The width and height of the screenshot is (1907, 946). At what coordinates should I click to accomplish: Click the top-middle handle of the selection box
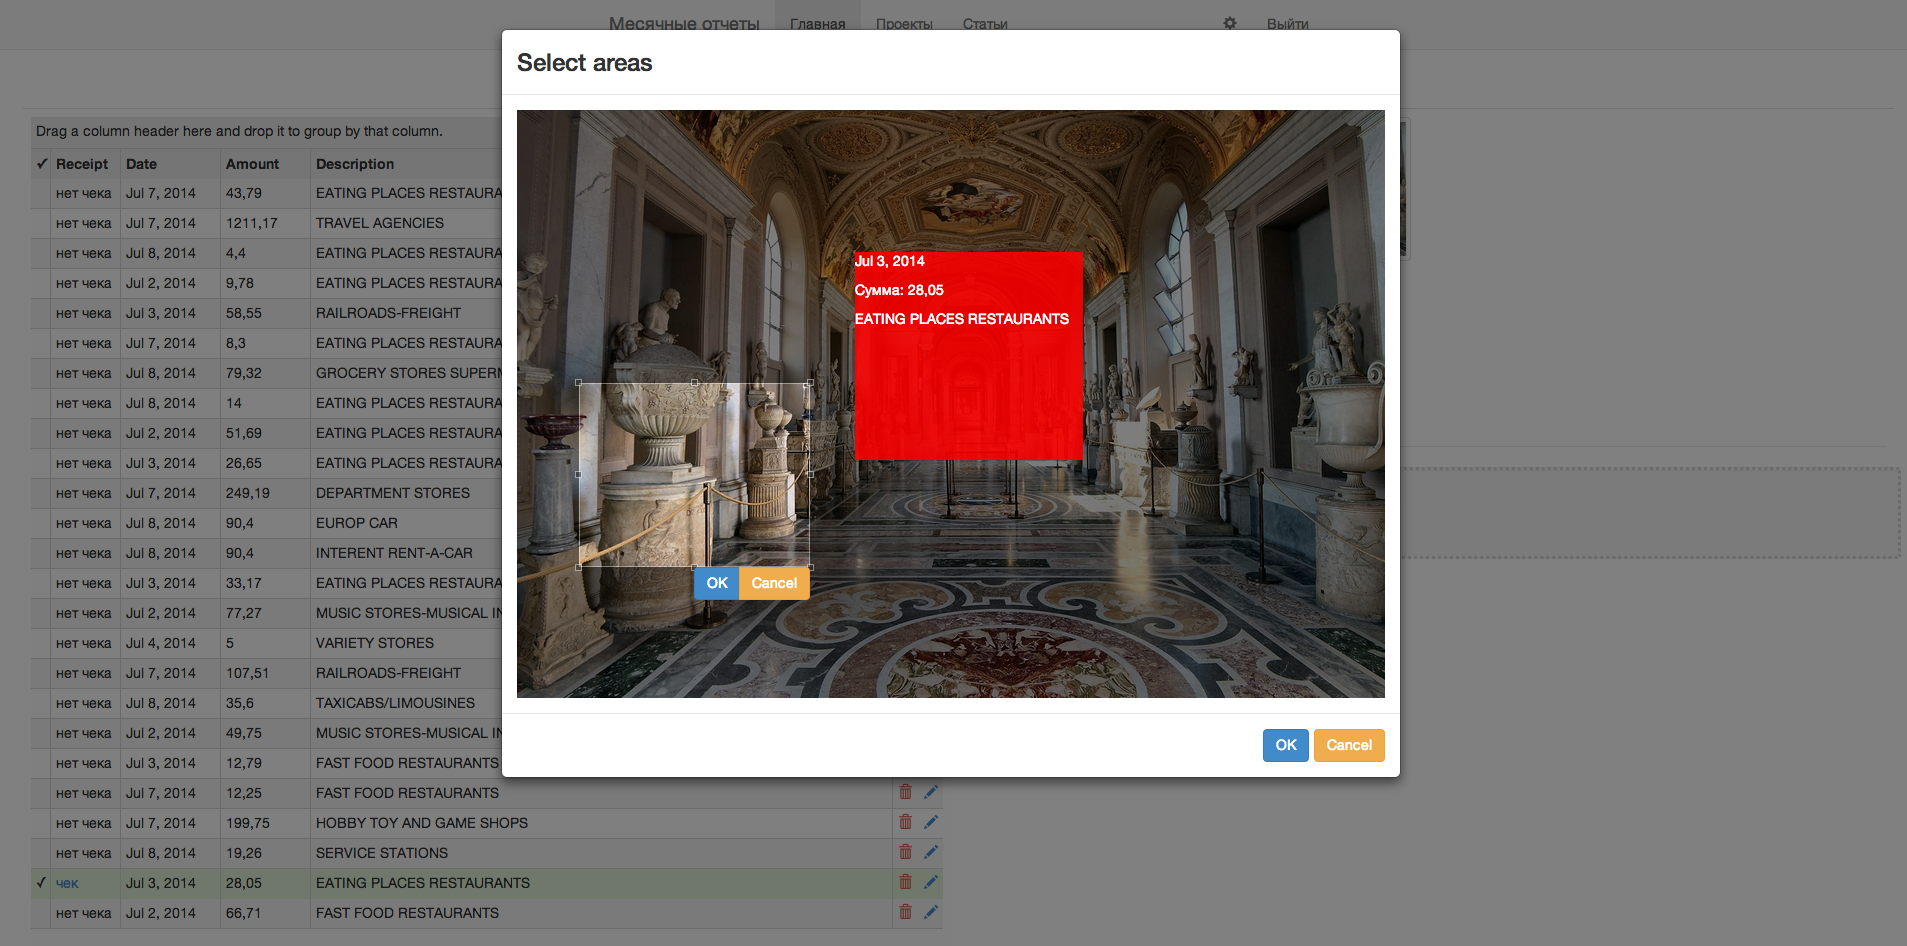(x=695, y=382)
